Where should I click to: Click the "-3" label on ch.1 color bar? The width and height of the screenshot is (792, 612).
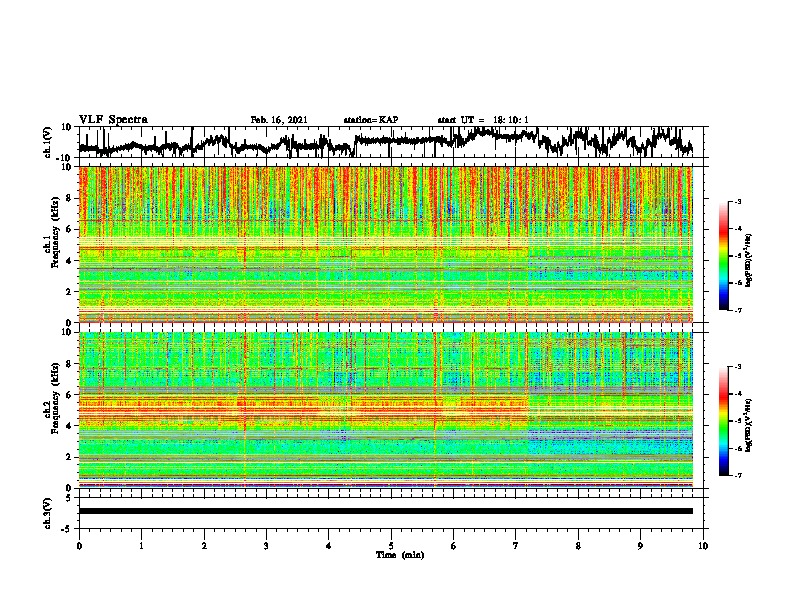[x=737, y=201]
